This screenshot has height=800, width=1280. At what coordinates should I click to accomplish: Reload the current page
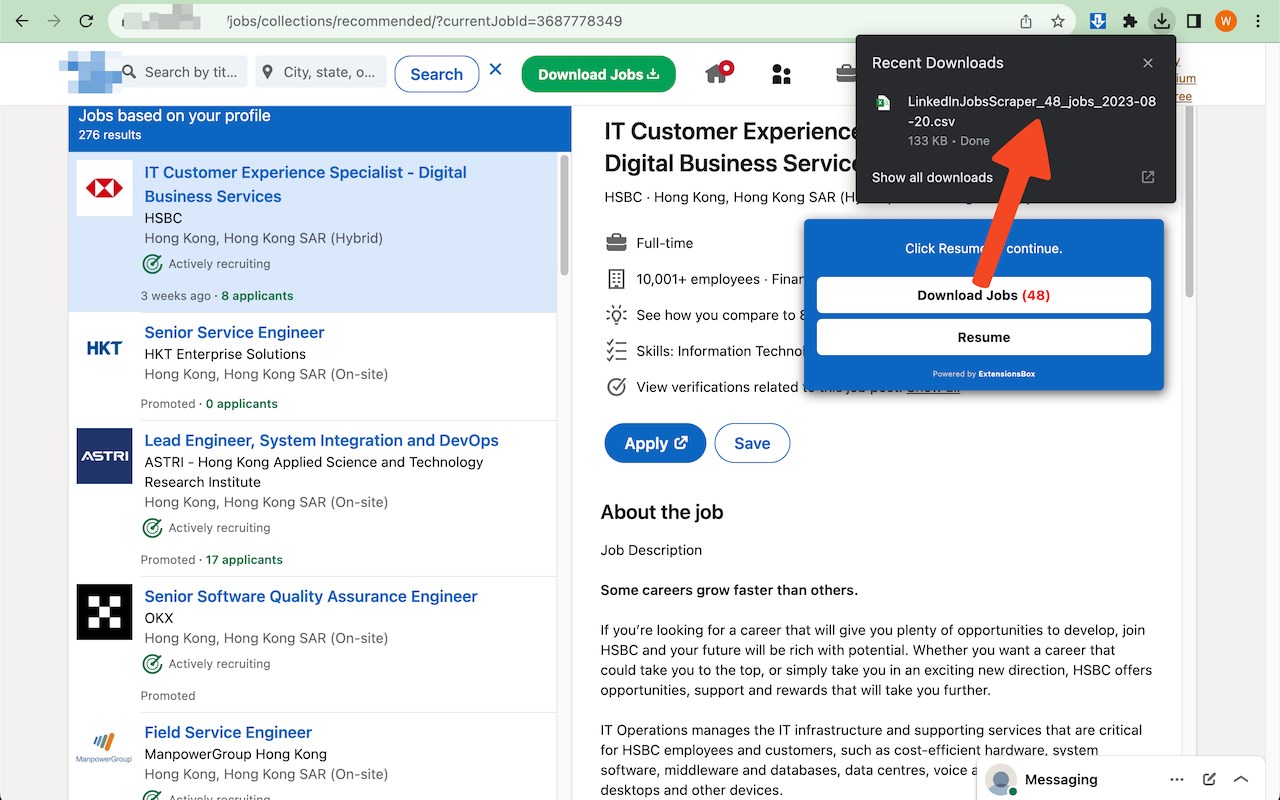click(x=86, y=21)
